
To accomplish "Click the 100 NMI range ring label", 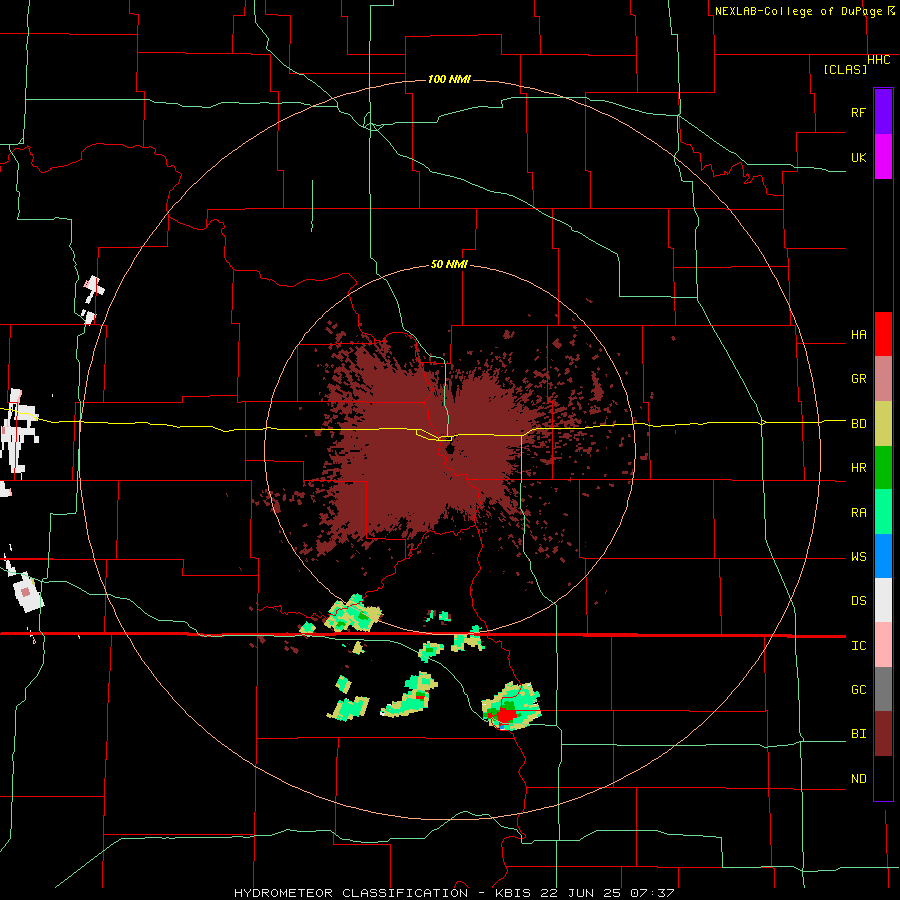I will point(449,79).
